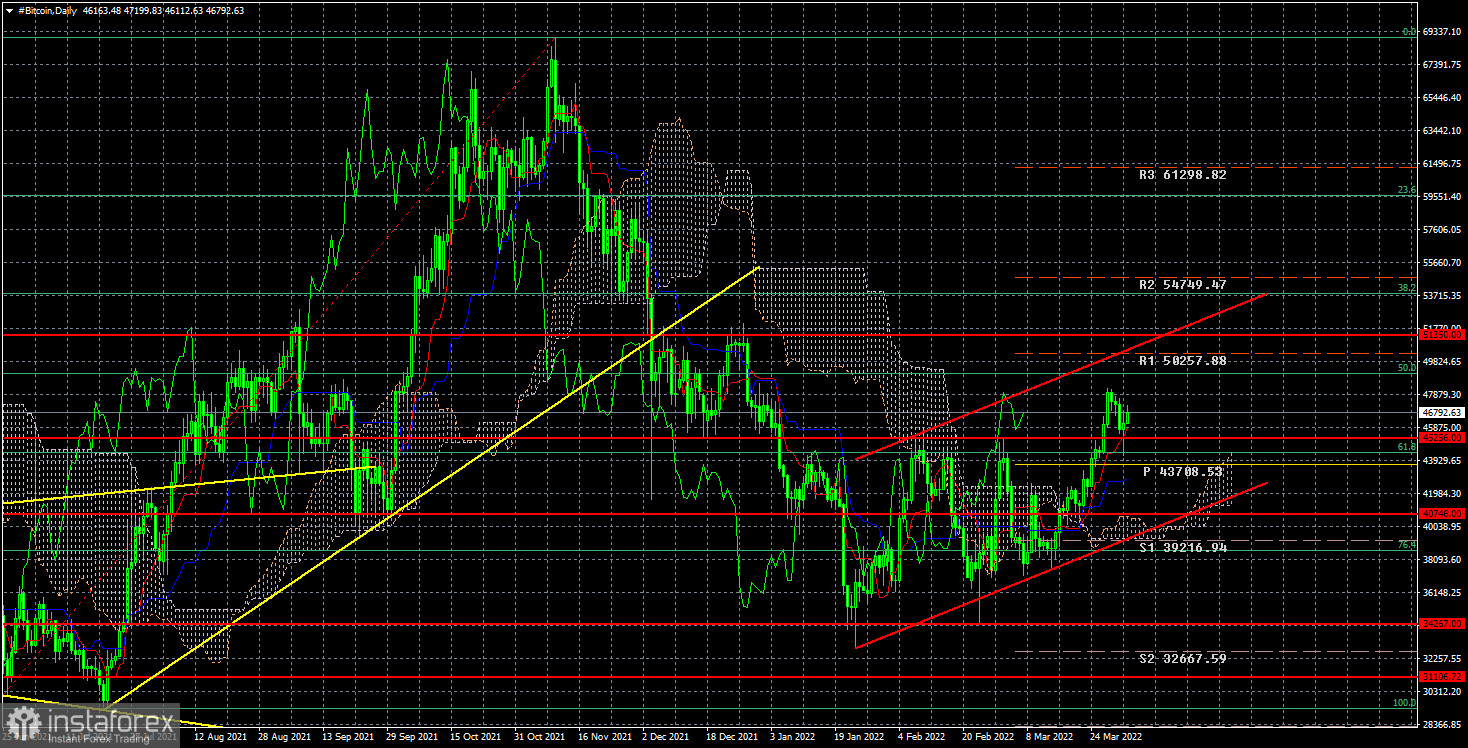Click the 36148.25 price axis value
Image resolution: width=1468 pixels, height=748 pixels.
[x=1443, y=593]
